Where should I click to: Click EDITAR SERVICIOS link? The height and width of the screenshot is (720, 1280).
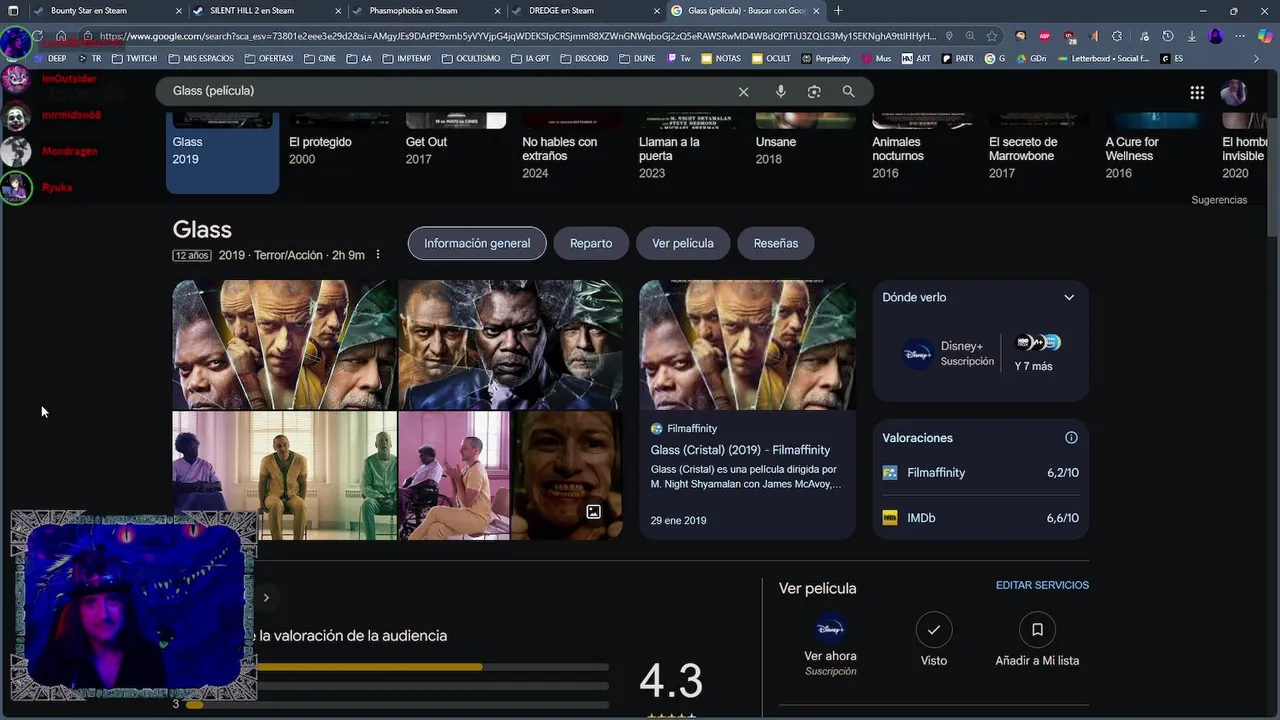point(1042,585)
